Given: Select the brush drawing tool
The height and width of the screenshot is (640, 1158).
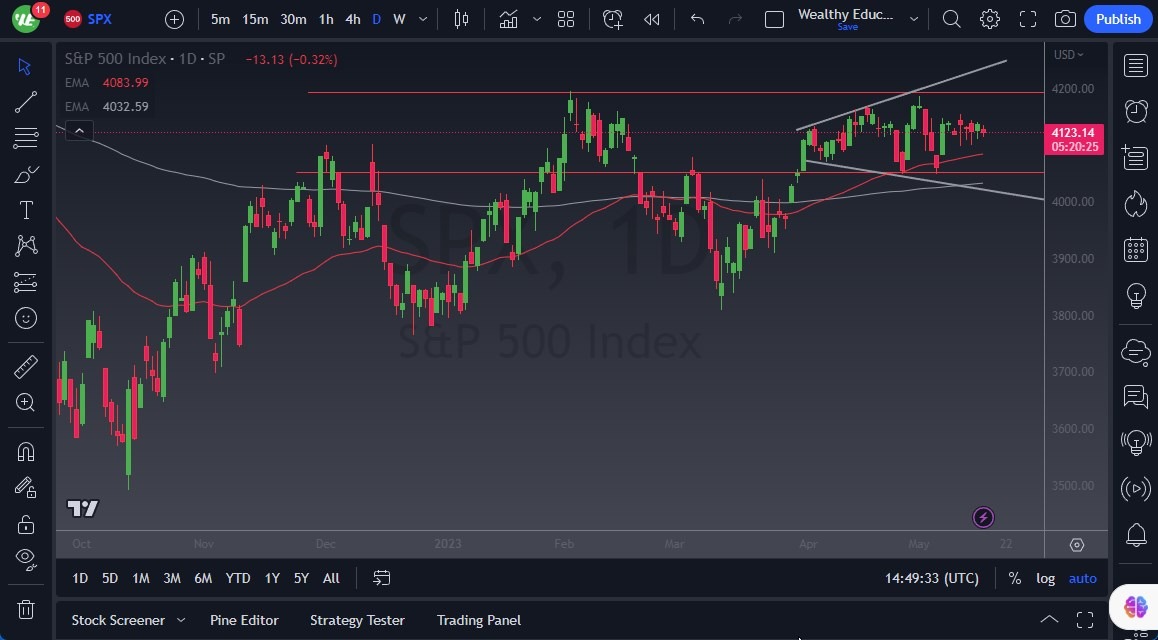Looking at the screenshot, I should click(25, 174).
